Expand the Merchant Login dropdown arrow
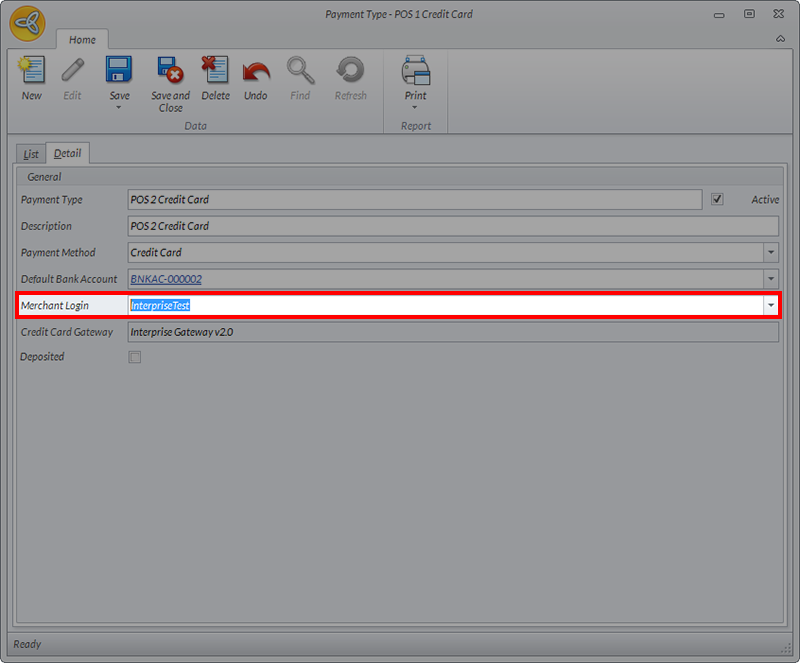 pyautogui.click(x=770, y=305)
